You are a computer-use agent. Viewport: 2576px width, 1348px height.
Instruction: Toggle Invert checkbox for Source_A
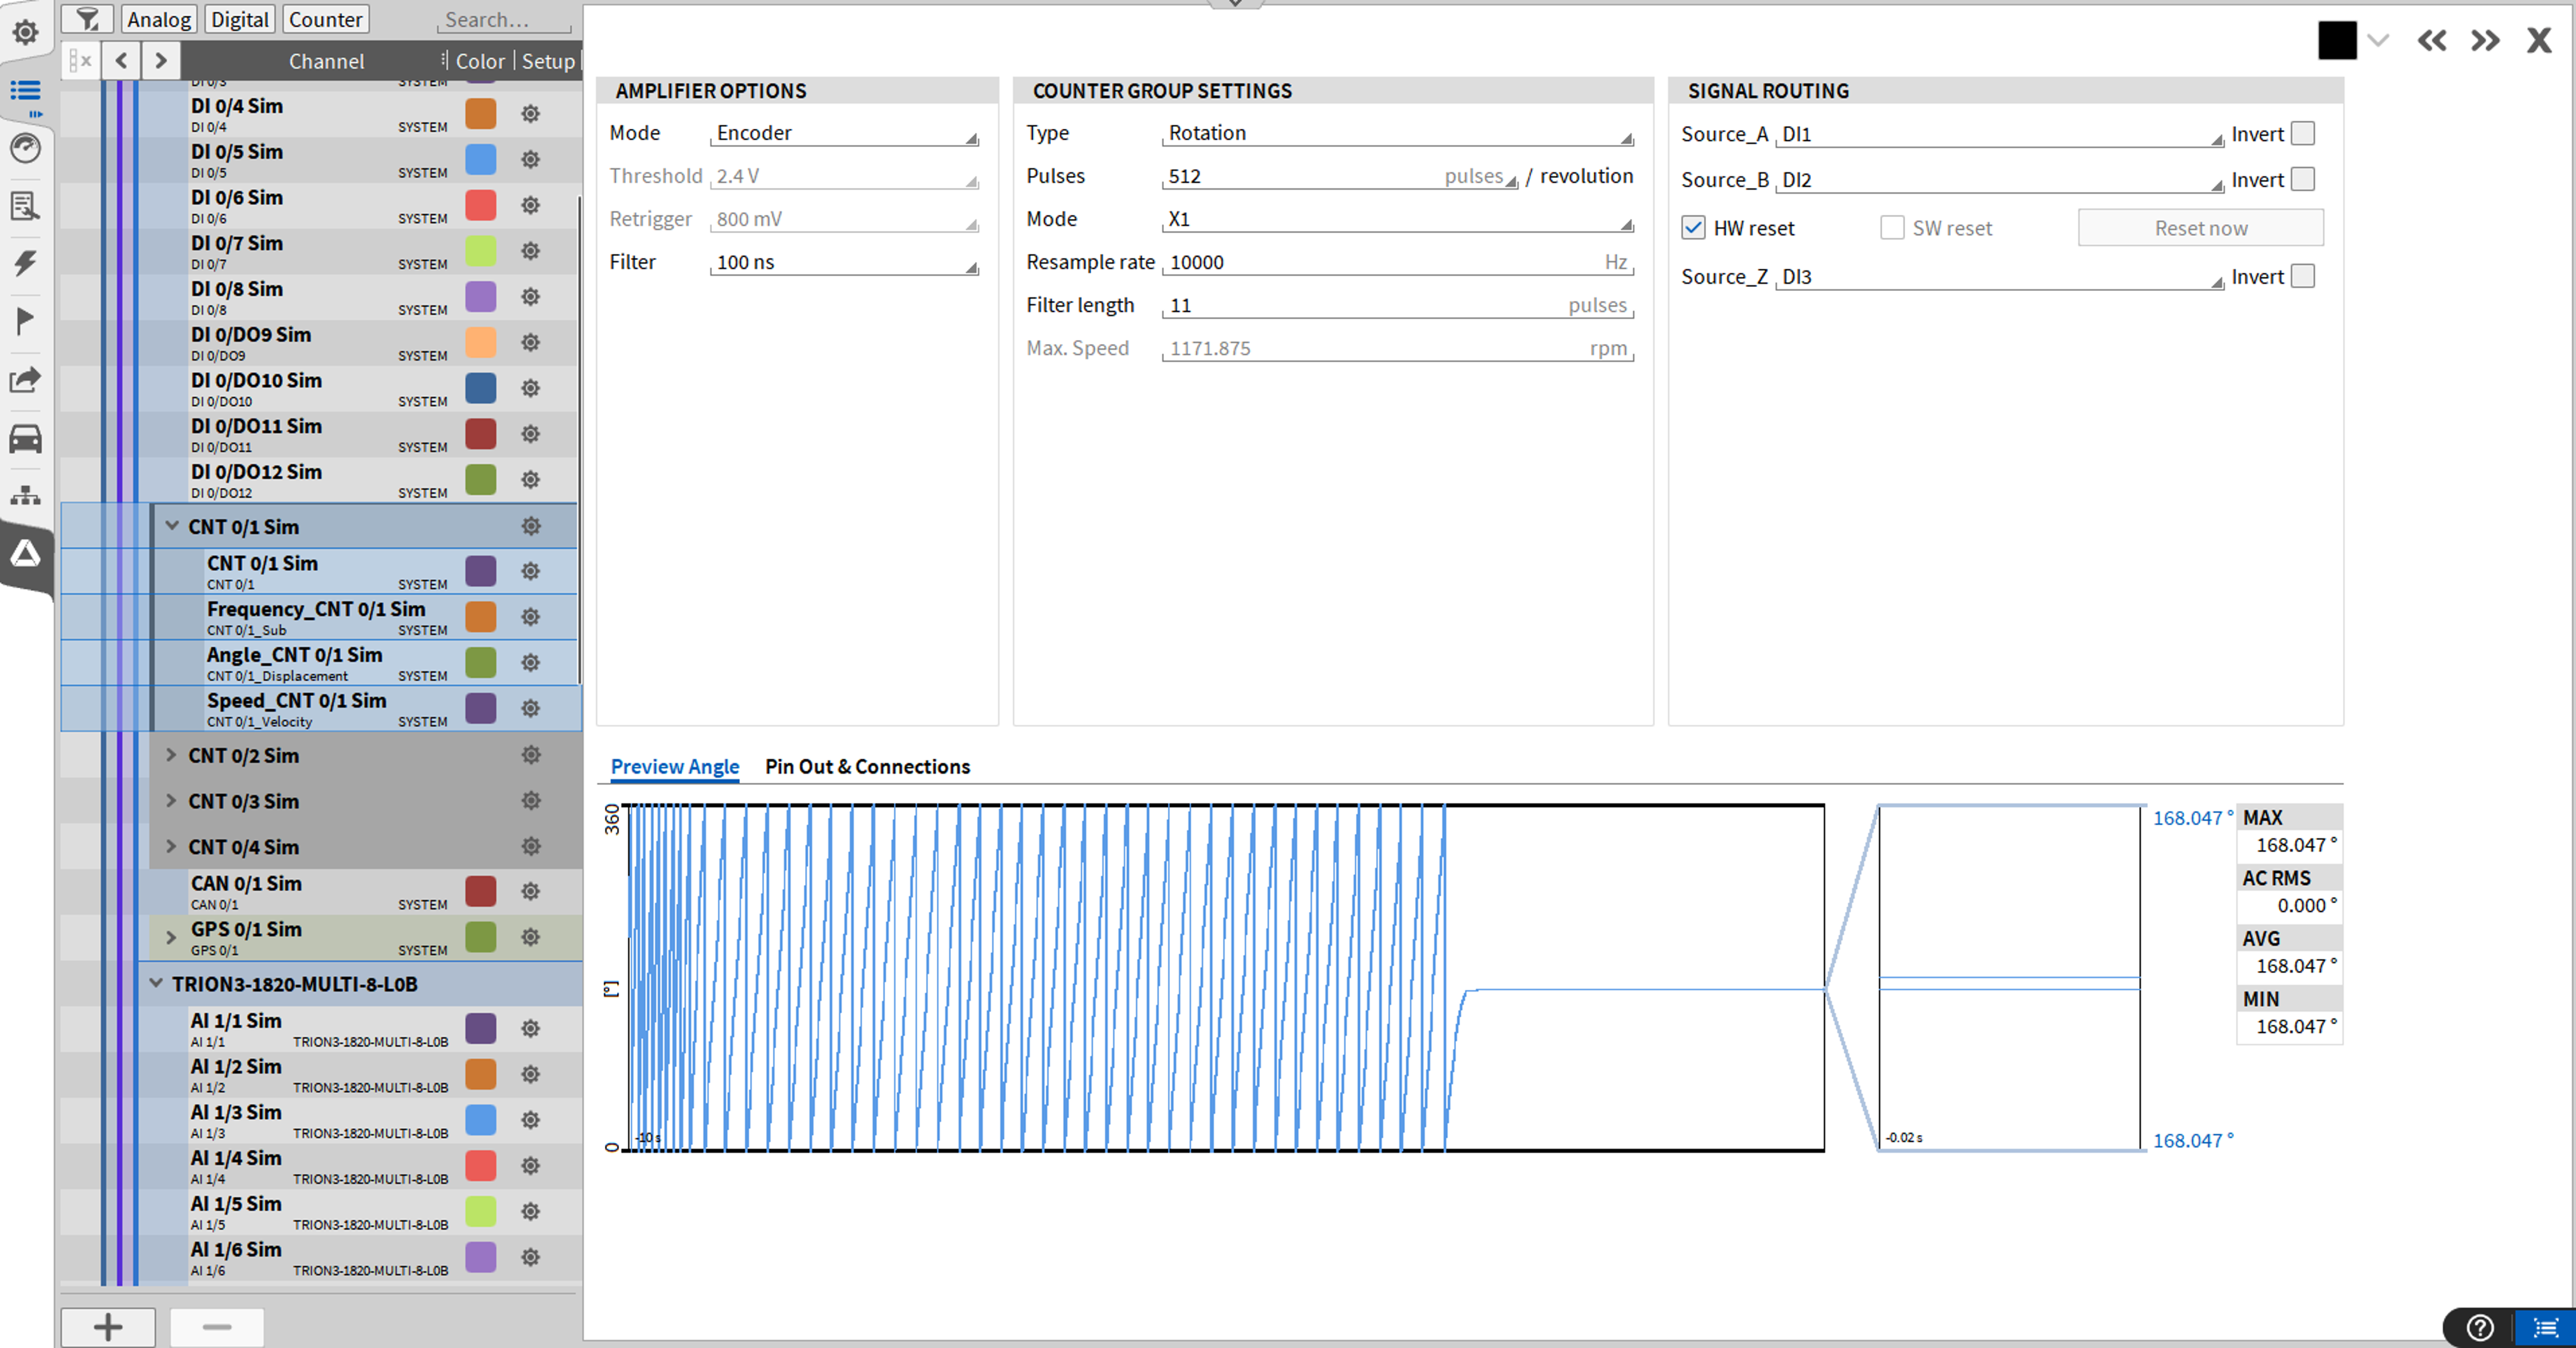pyautogui.click(x=2303, y=133)
